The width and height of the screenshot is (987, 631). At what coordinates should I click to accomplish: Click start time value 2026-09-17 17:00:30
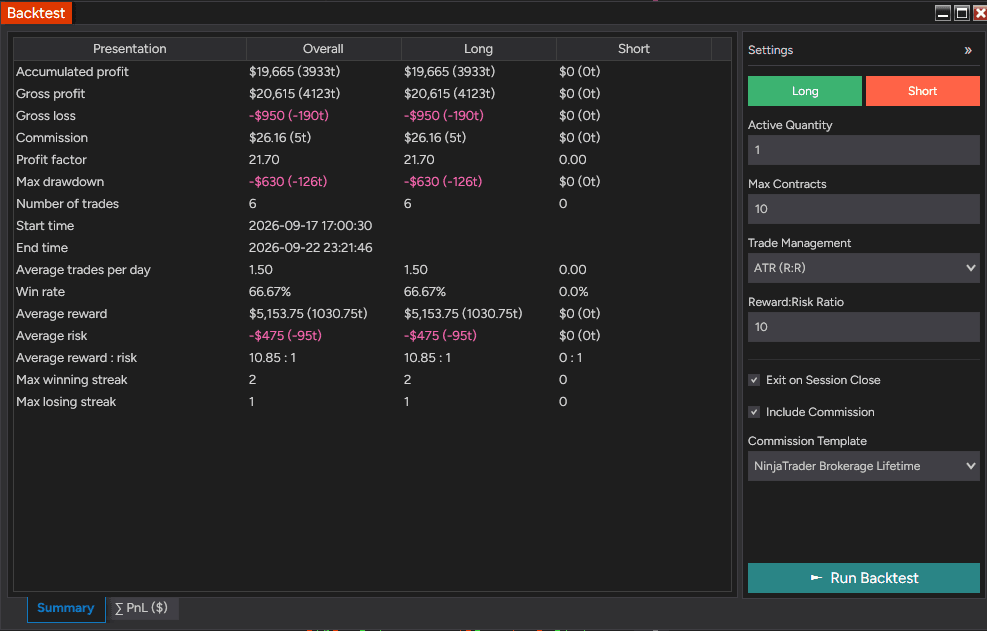coord(310,225)
